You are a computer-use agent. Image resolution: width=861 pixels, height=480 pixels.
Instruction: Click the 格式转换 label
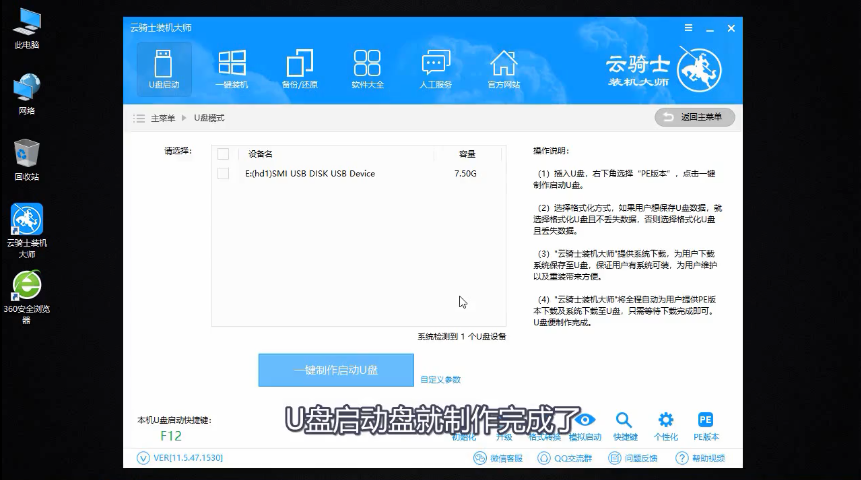click(545, 437)
